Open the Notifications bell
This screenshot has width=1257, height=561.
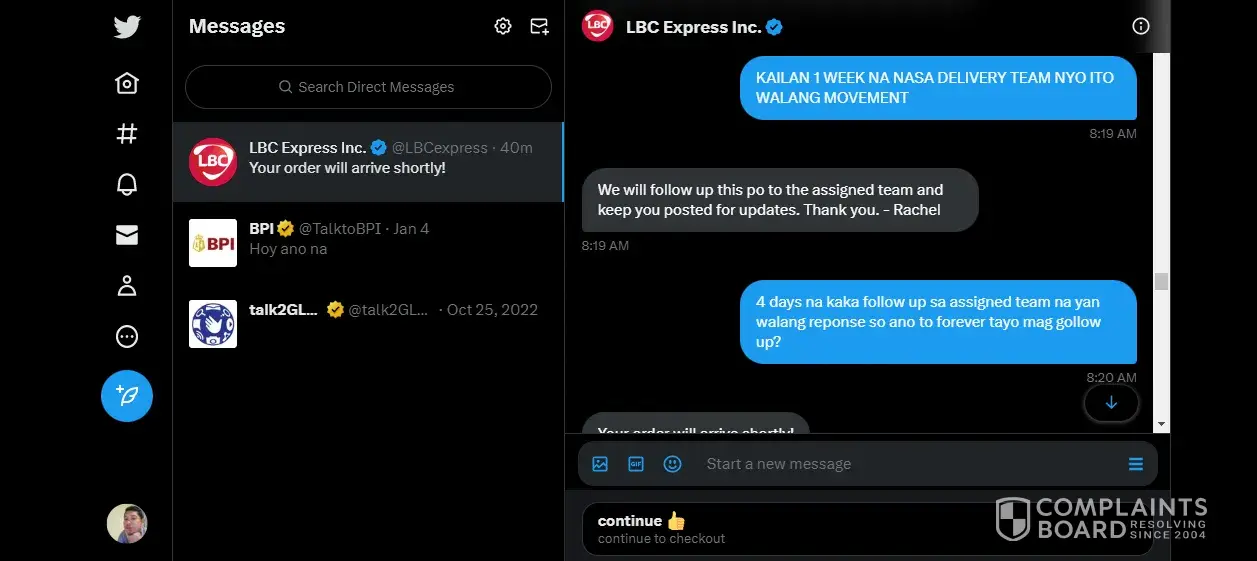[127, 184]
